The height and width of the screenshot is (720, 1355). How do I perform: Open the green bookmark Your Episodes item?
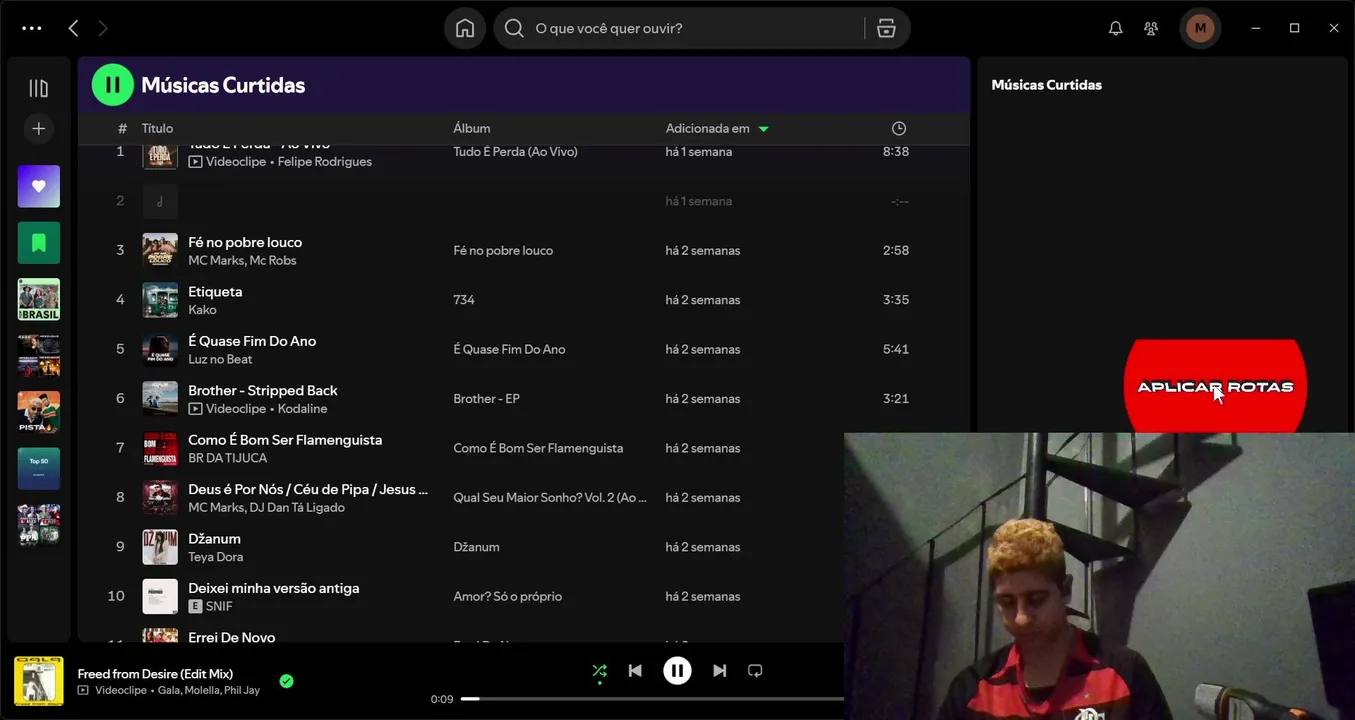39,243
